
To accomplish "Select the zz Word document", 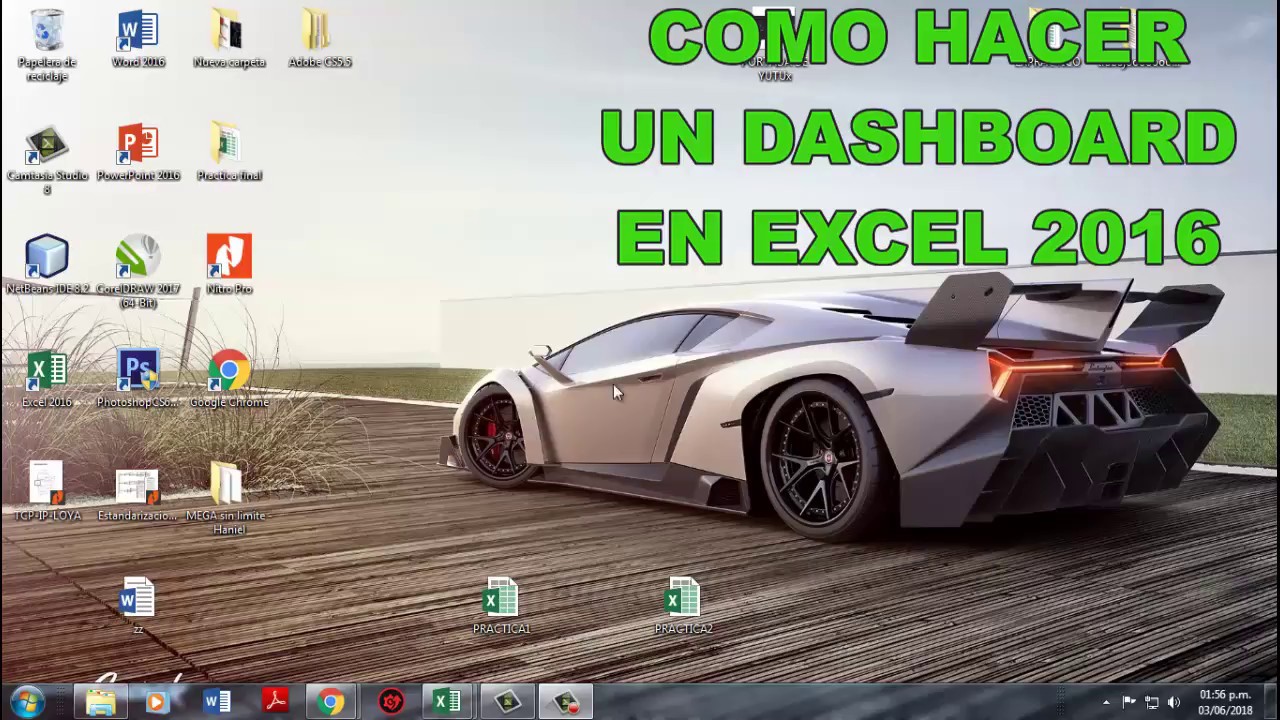I will click(138, 605).
